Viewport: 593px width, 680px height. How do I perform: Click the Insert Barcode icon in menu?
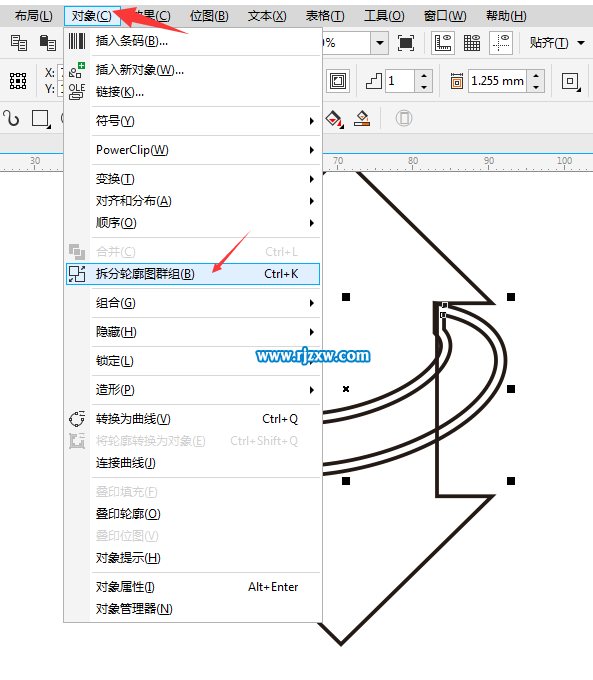click(x=77, y=41)
